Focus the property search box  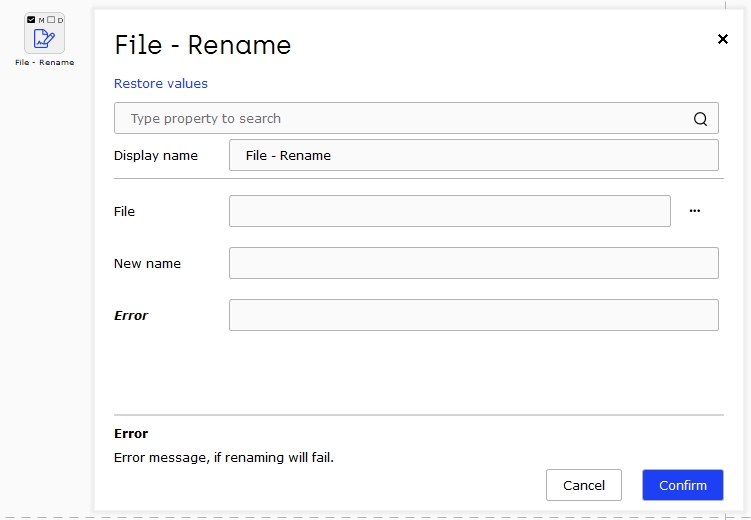pyautogui.click(x=416, y=118)
